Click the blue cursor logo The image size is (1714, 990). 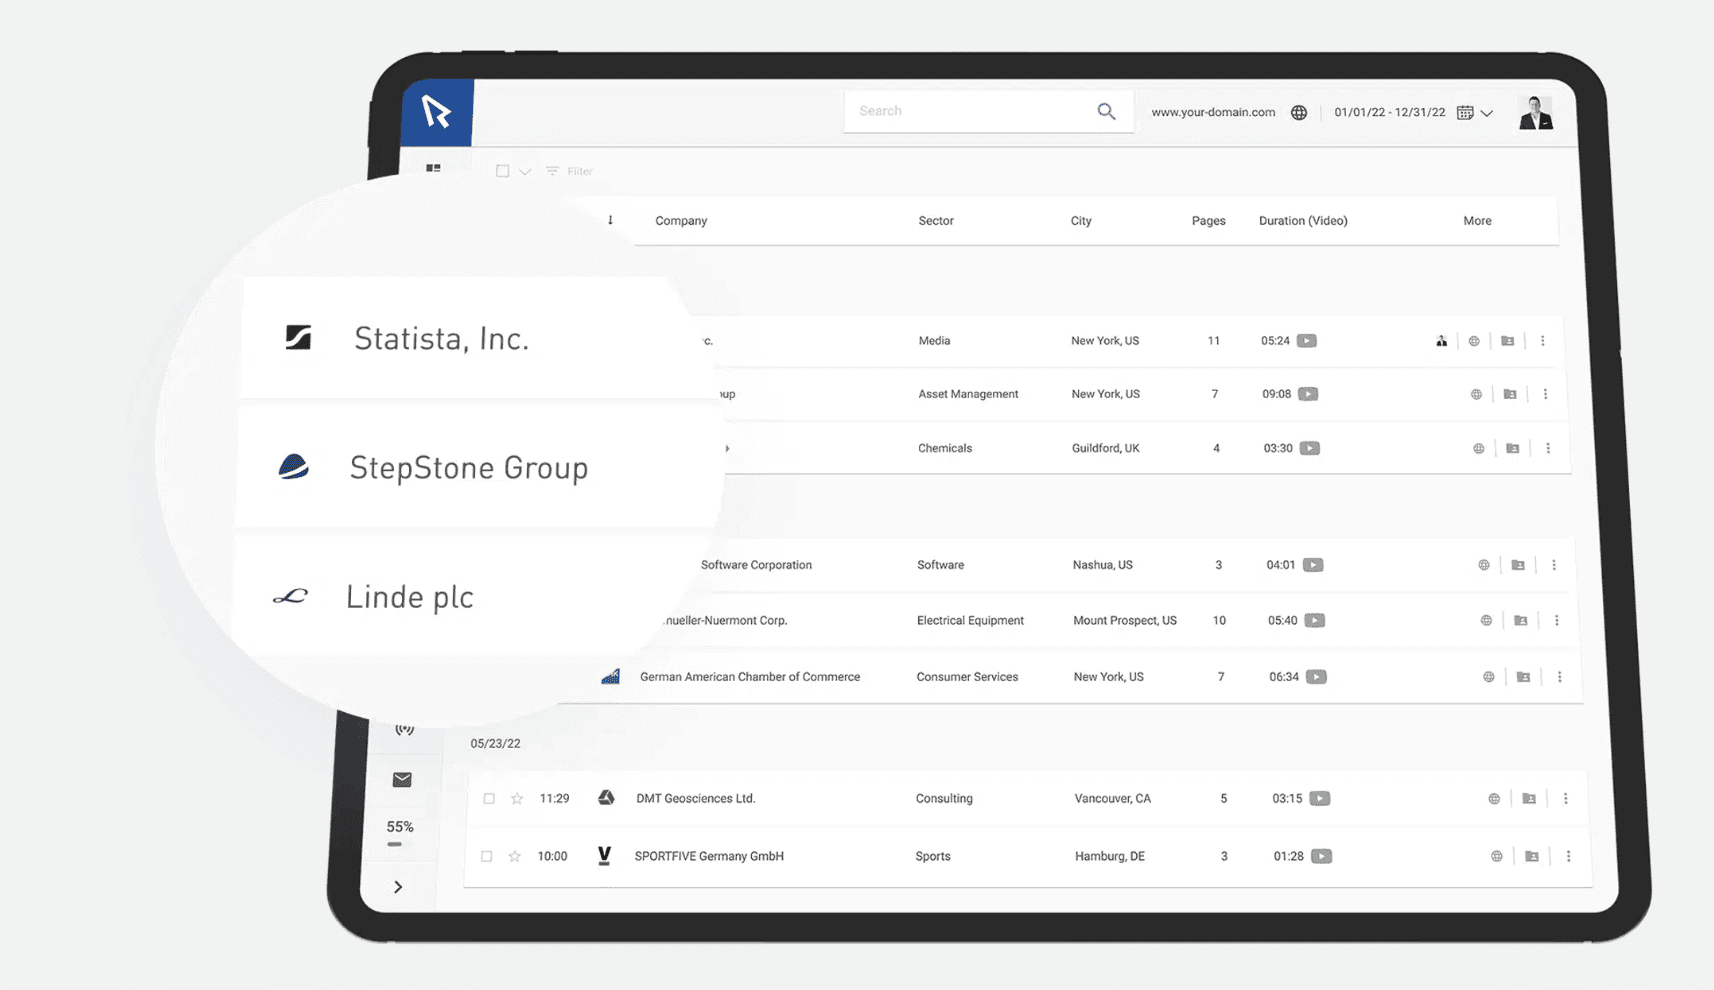[x=437, y=111]
